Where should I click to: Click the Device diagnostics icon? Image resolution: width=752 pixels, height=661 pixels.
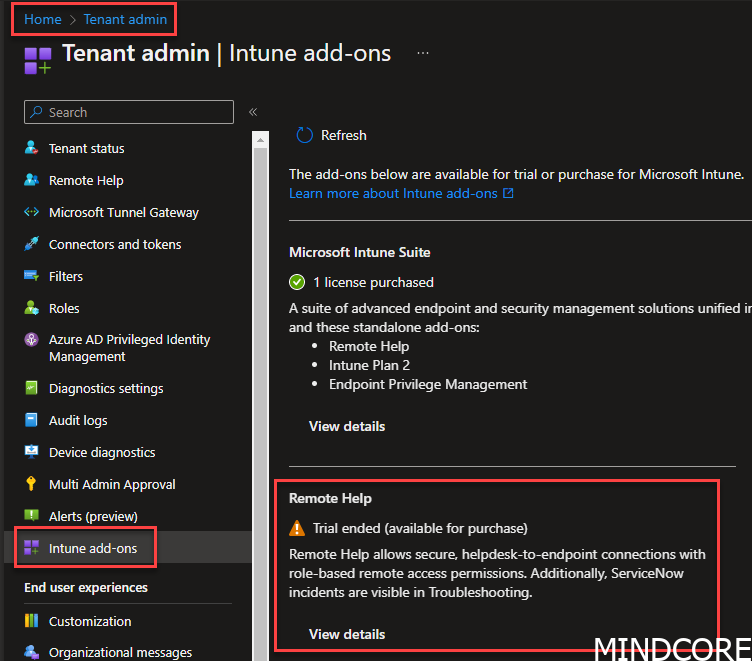point(31,452)
